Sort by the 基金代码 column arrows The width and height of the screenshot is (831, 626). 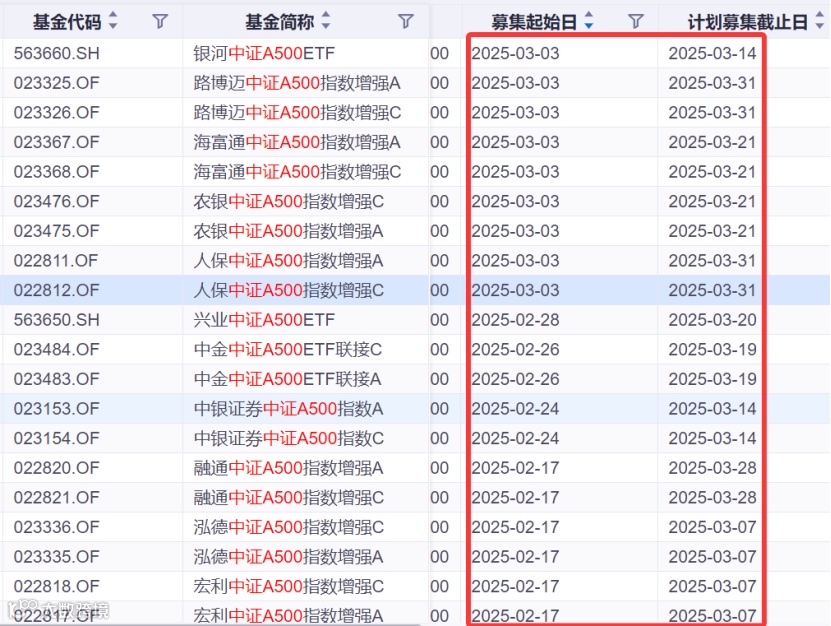(113, 21)
